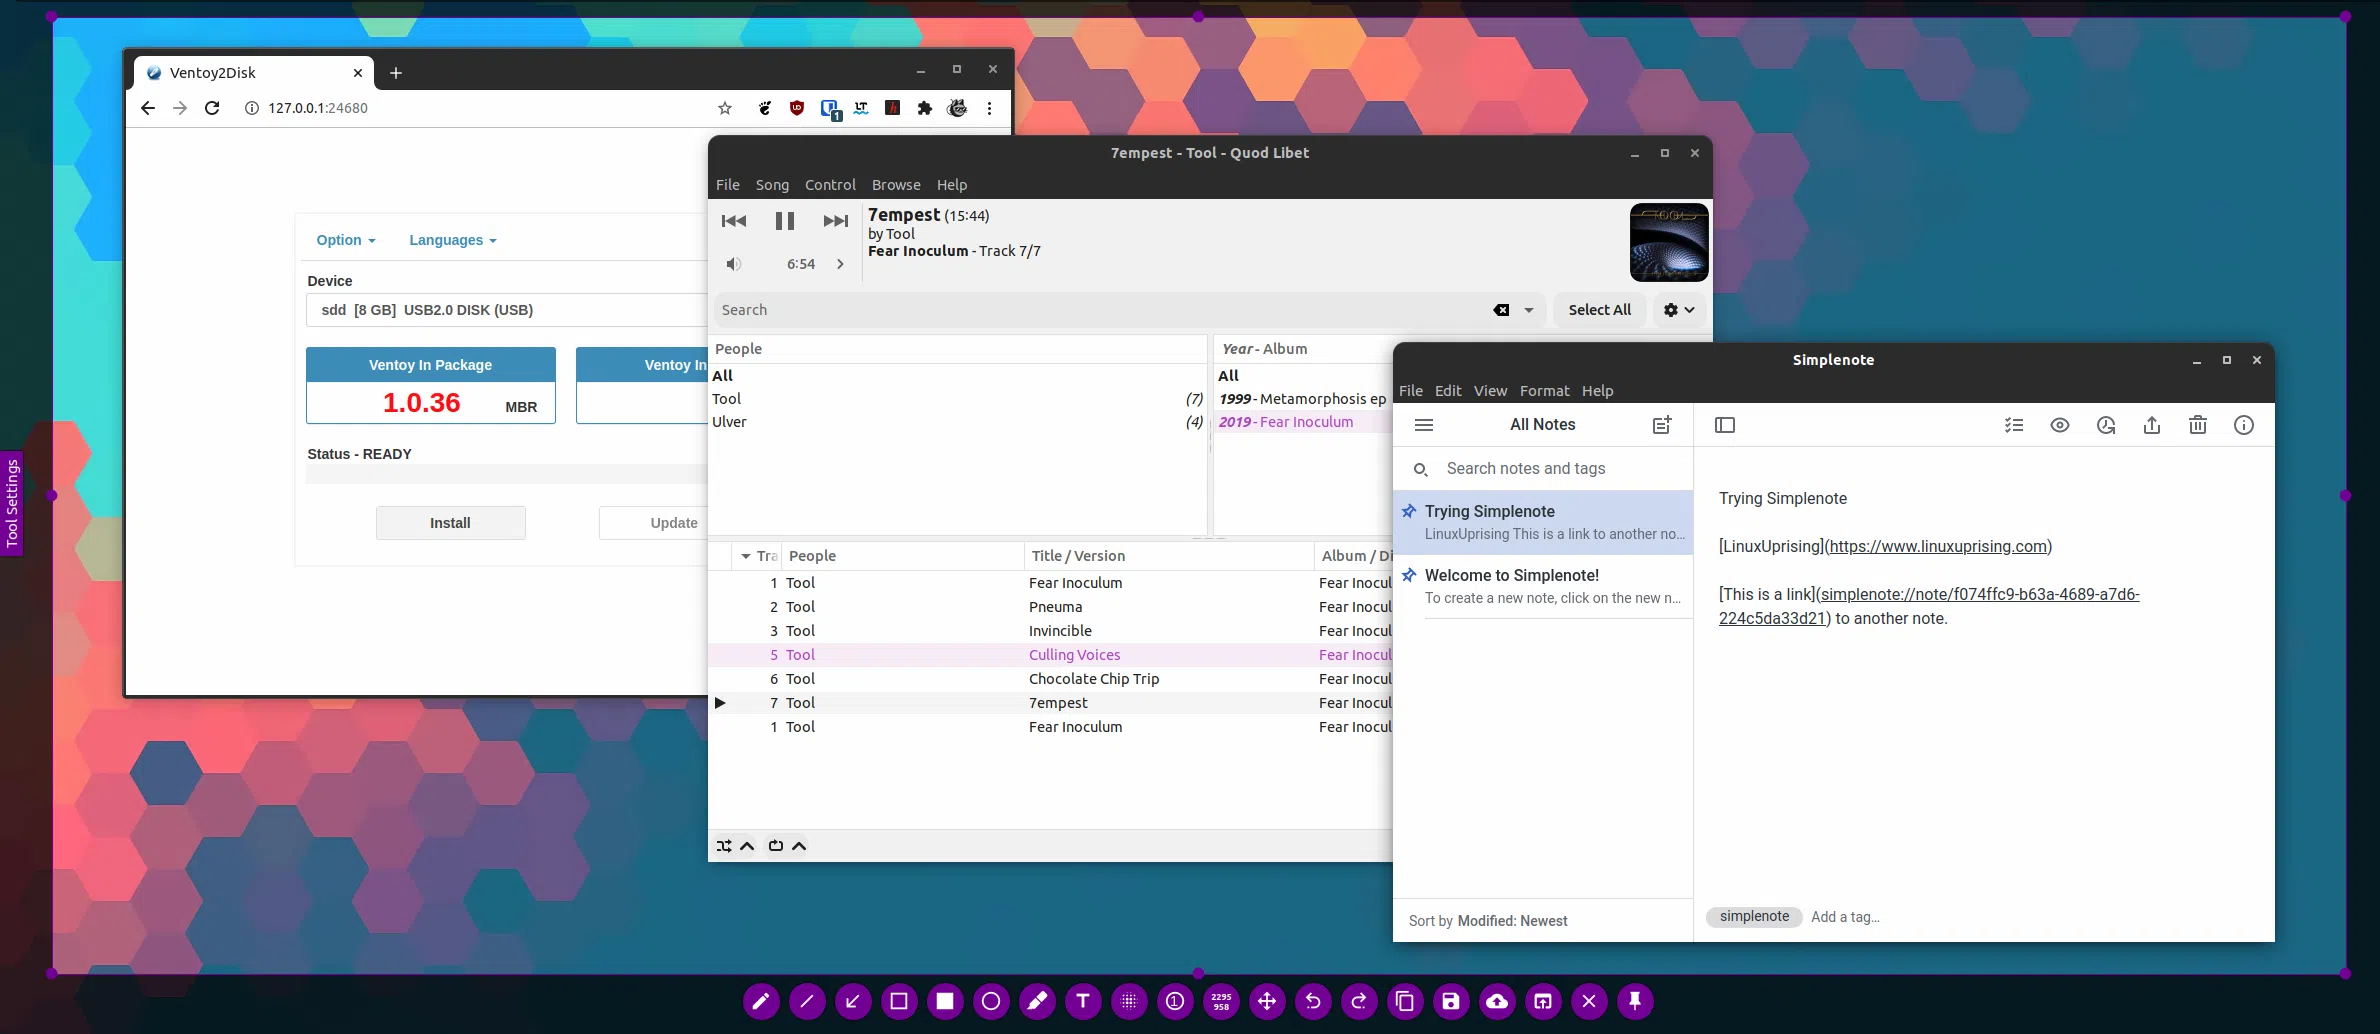Open the search history dropdown in Quod Libet
Screen dimensions: 2380x1034
[1529, 310]
